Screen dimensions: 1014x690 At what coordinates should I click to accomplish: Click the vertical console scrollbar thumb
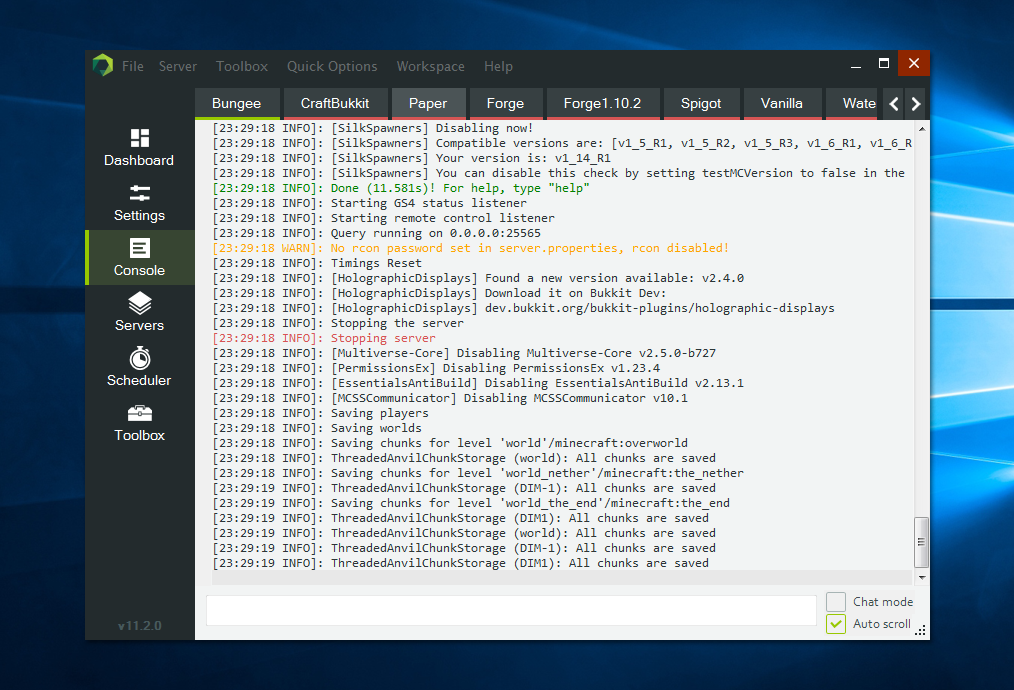coord(921,542)
